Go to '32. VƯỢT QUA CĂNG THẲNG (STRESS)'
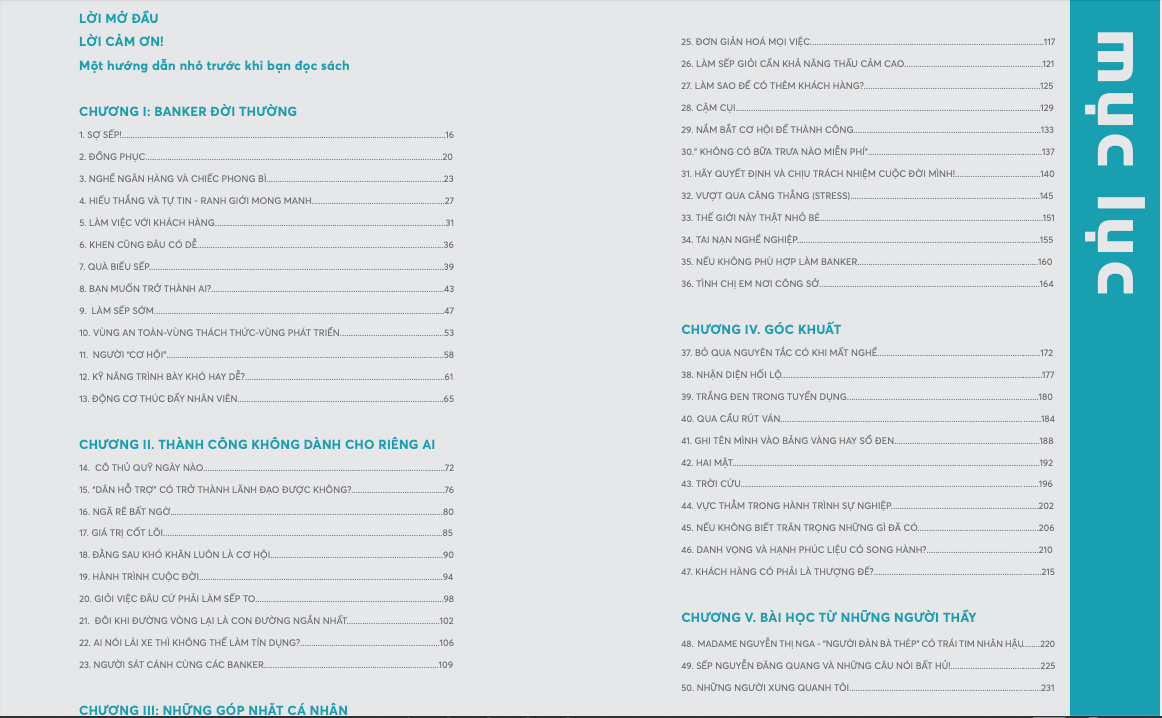The image size is (1162, 718). 766,196
